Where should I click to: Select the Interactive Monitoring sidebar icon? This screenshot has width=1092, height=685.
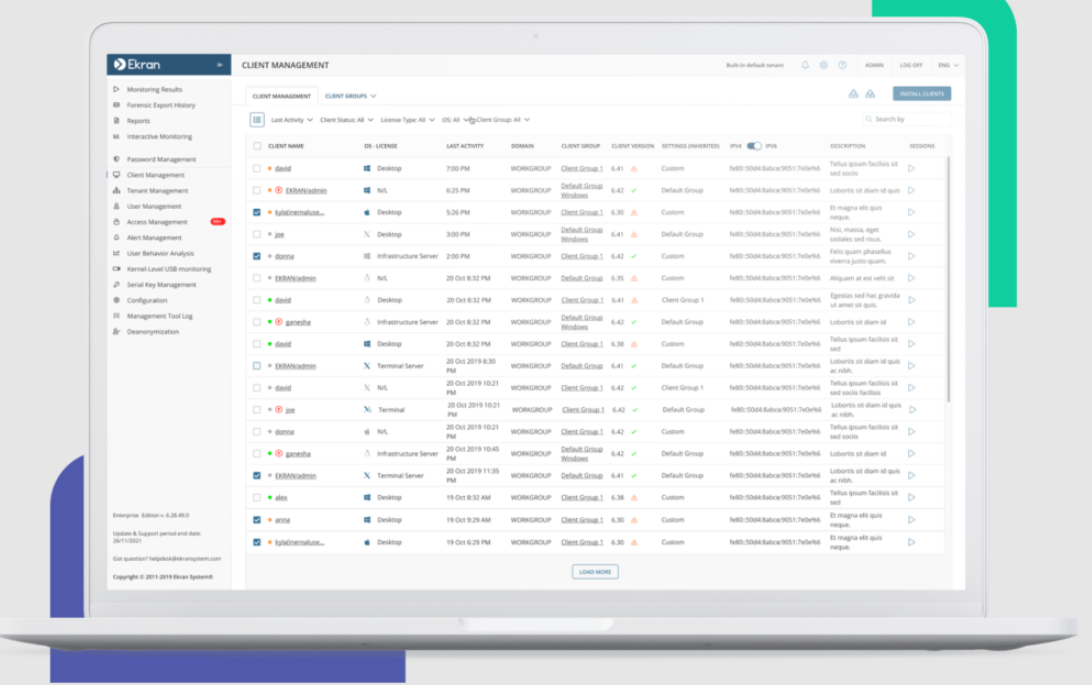116,136
